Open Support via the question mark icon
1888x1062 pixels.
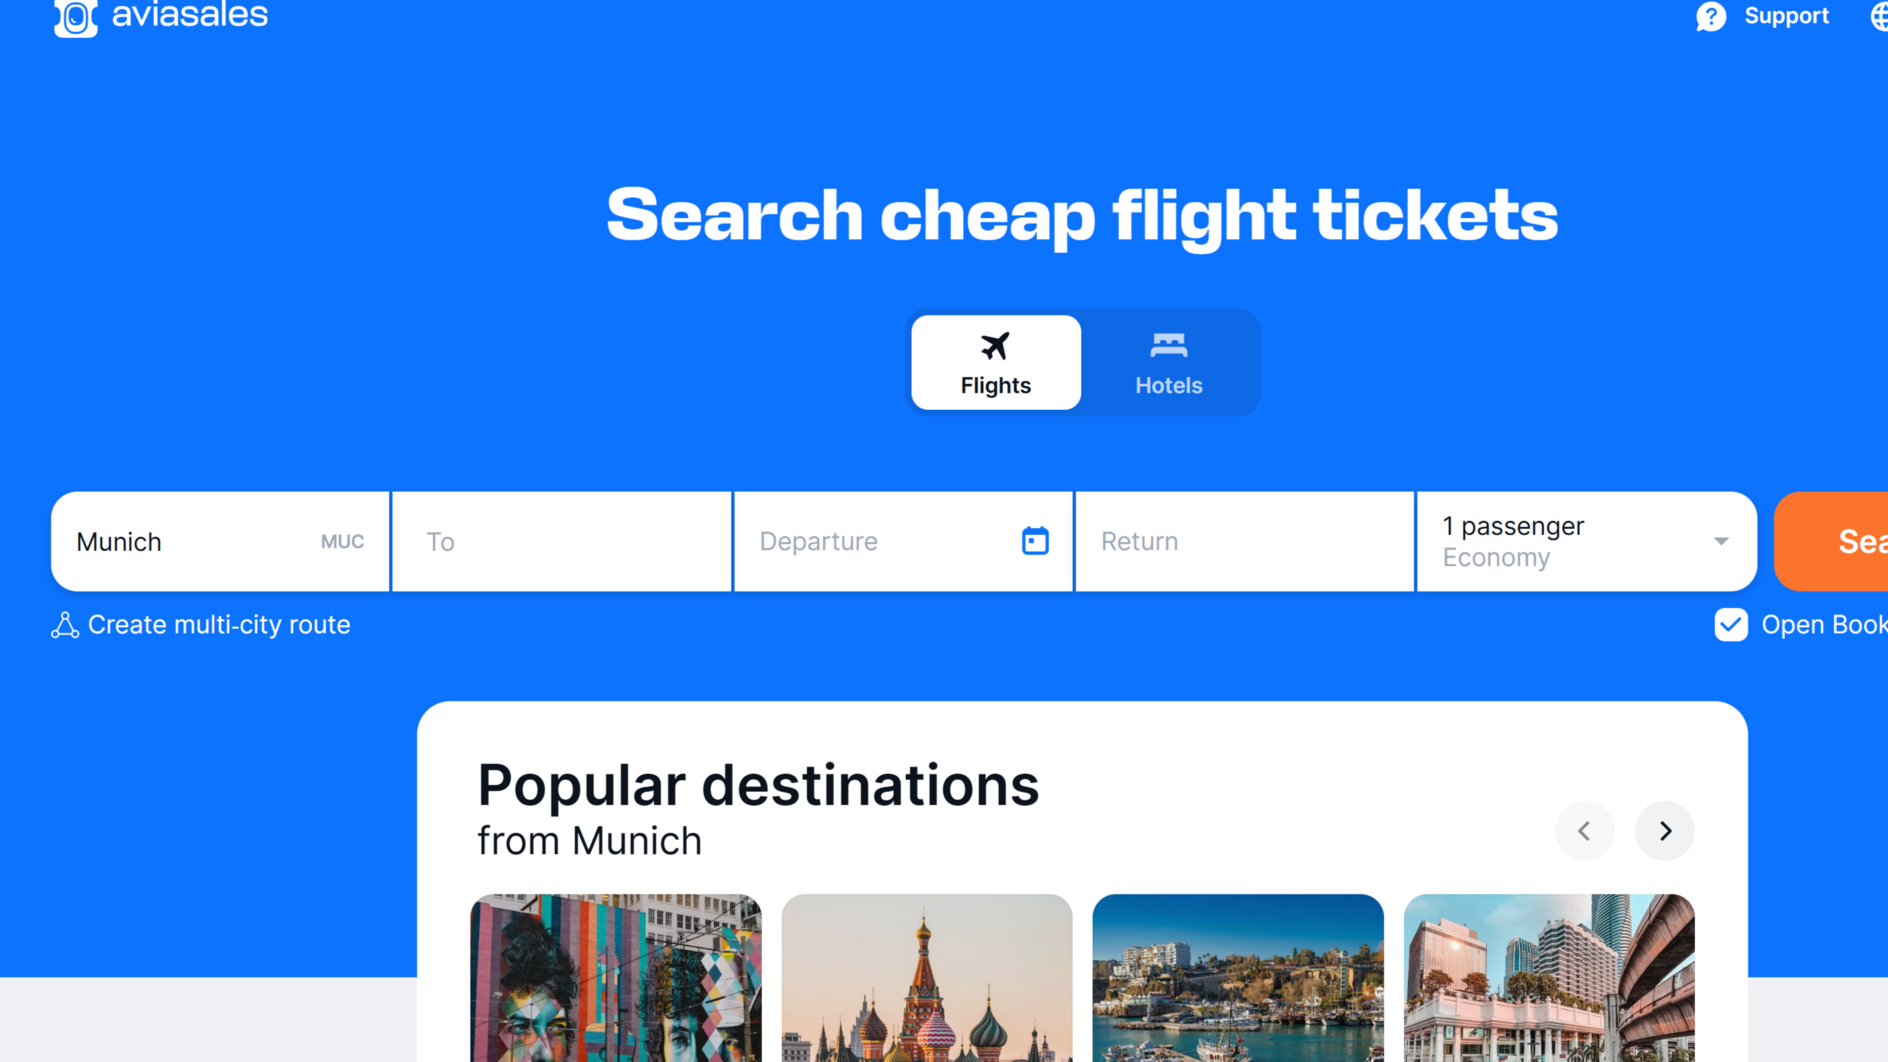(1711, 16)
